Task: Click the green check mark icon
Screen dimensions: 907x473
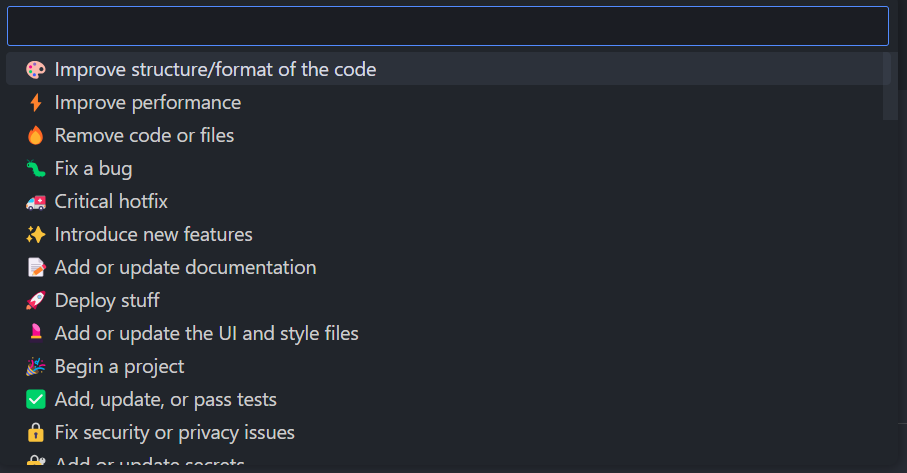Action: (x=36, y=400)
